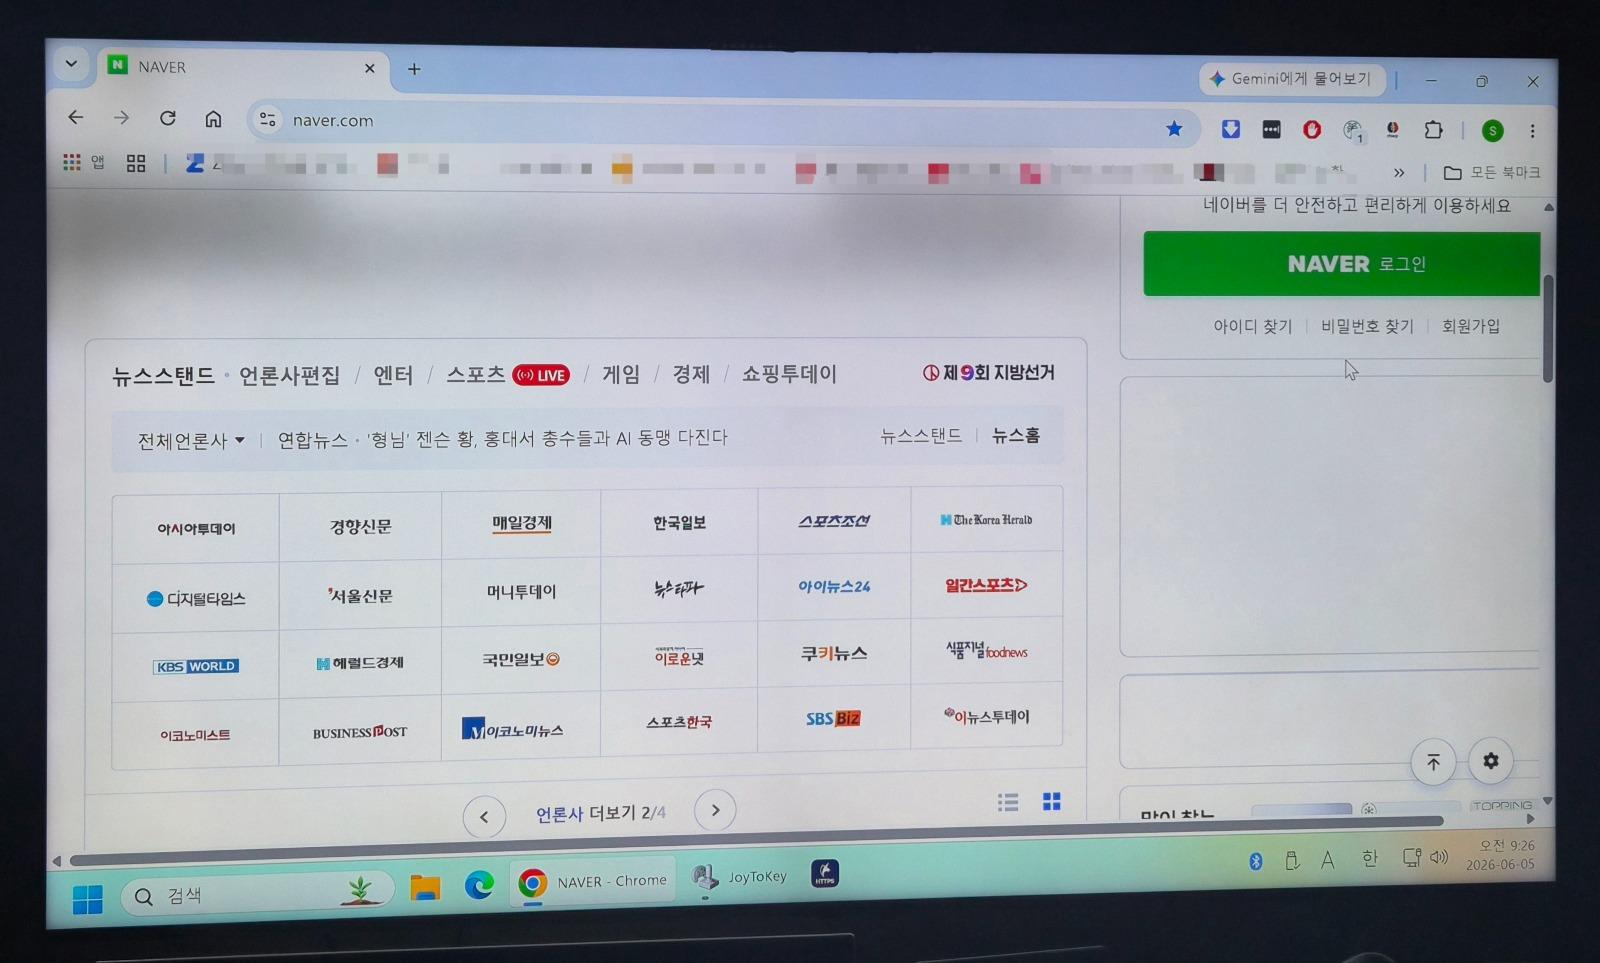1600x963 pixels.
Task: Open Windows Start menu
Action: pyautogui.click(x=88, y=899)
